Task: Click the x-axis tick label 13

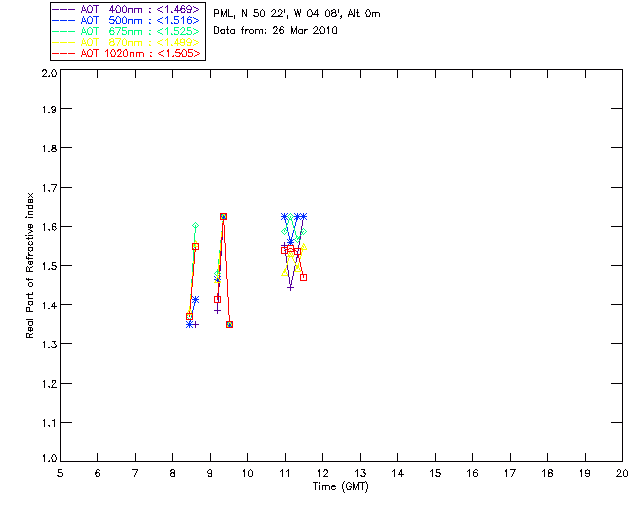Action: (360, 473)
